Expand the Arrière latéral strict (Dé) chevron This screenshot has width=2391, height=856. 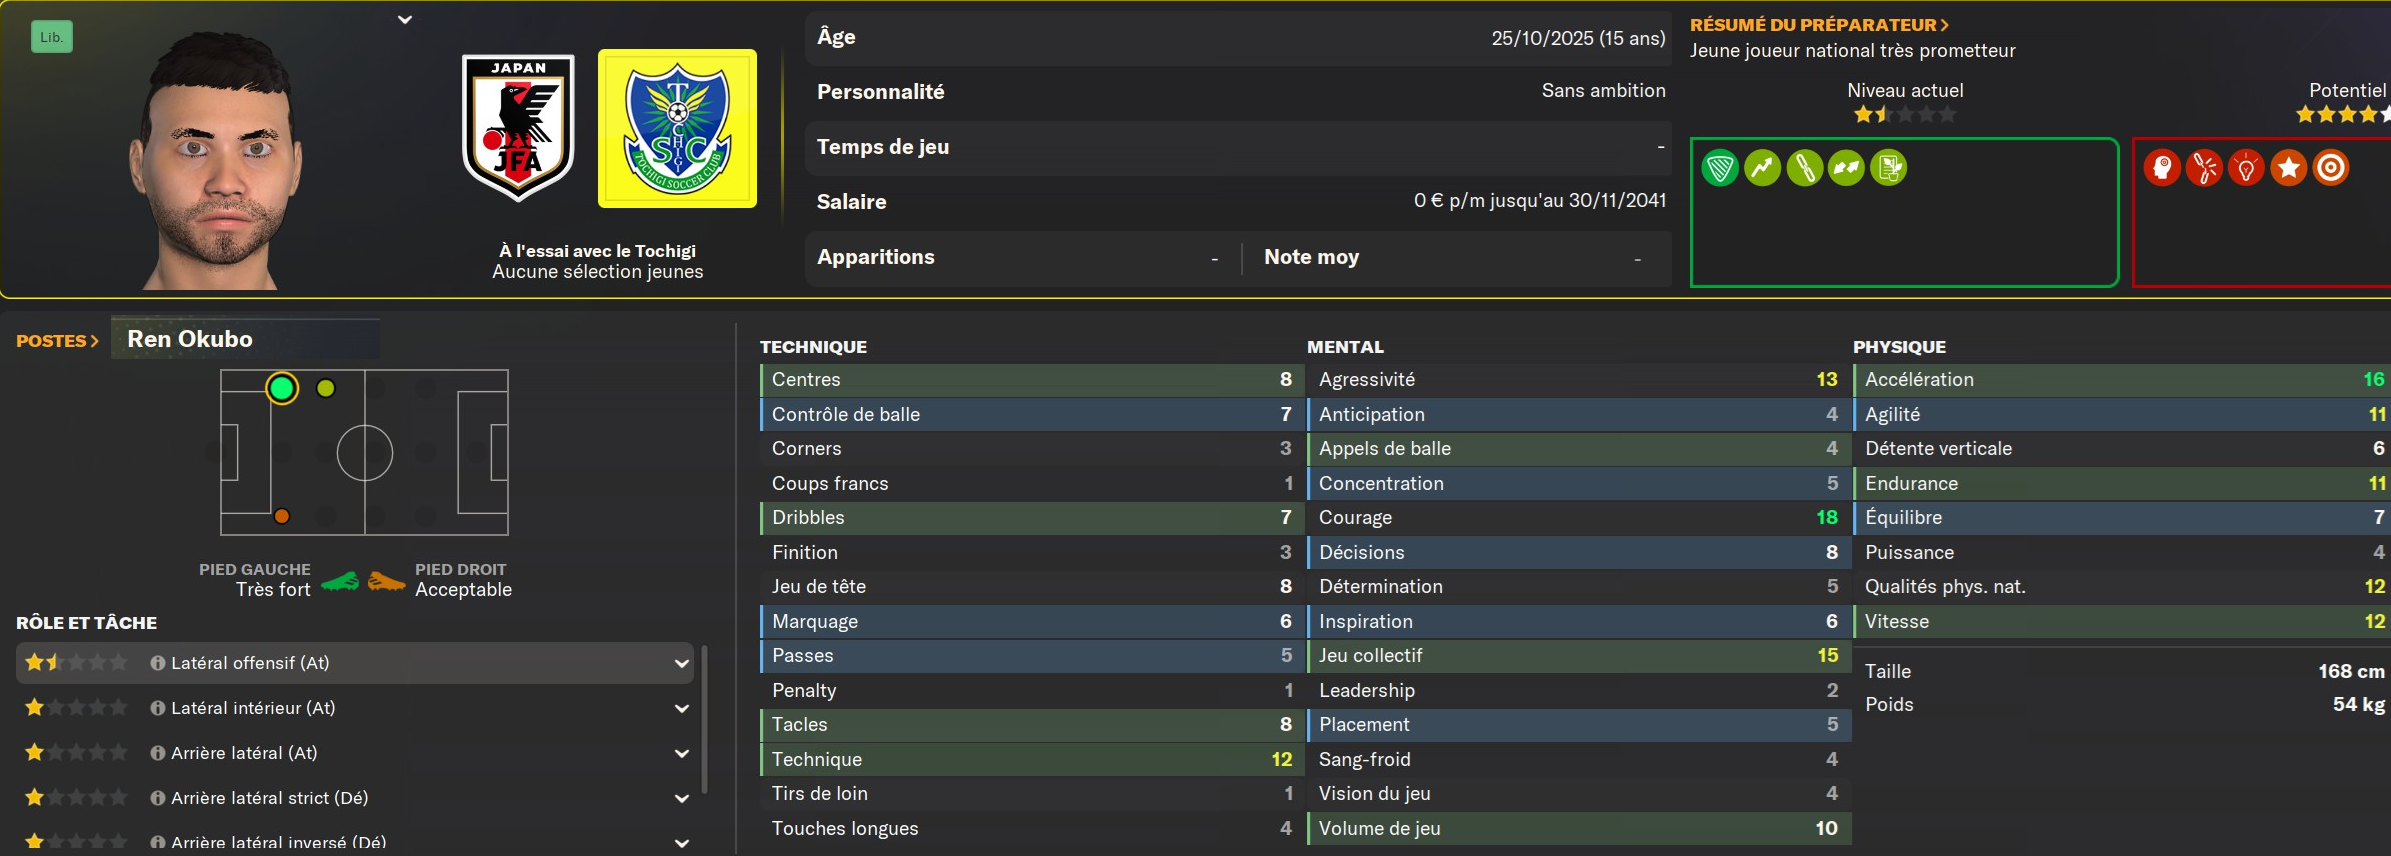click(681, 798)
